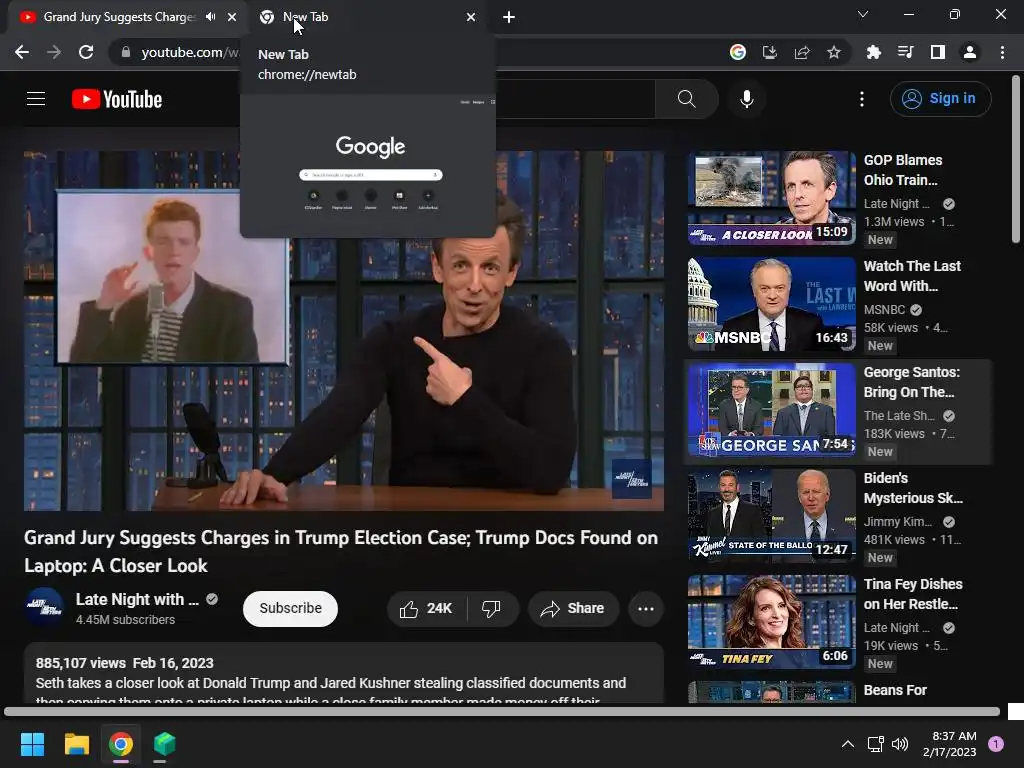Open media controls icon in toolbar
The width and height of the screenshot is (1024, 768).
pos(906,52)
